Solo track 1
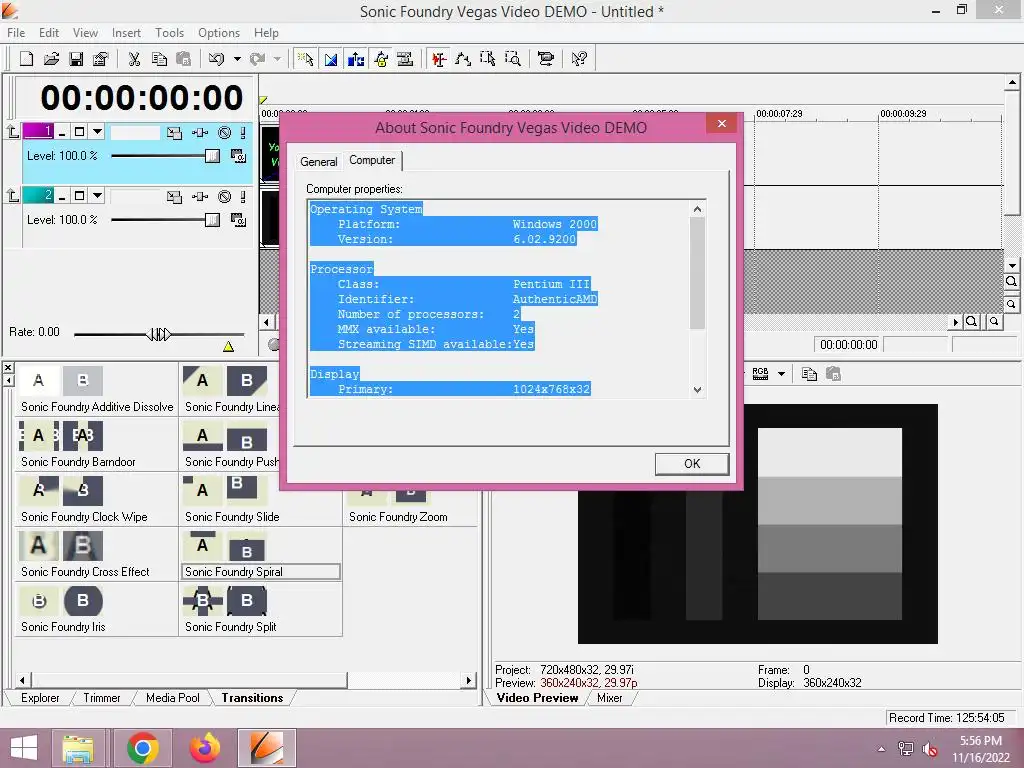The height and width of the screenshot is (768, 1024). [243, 133]
